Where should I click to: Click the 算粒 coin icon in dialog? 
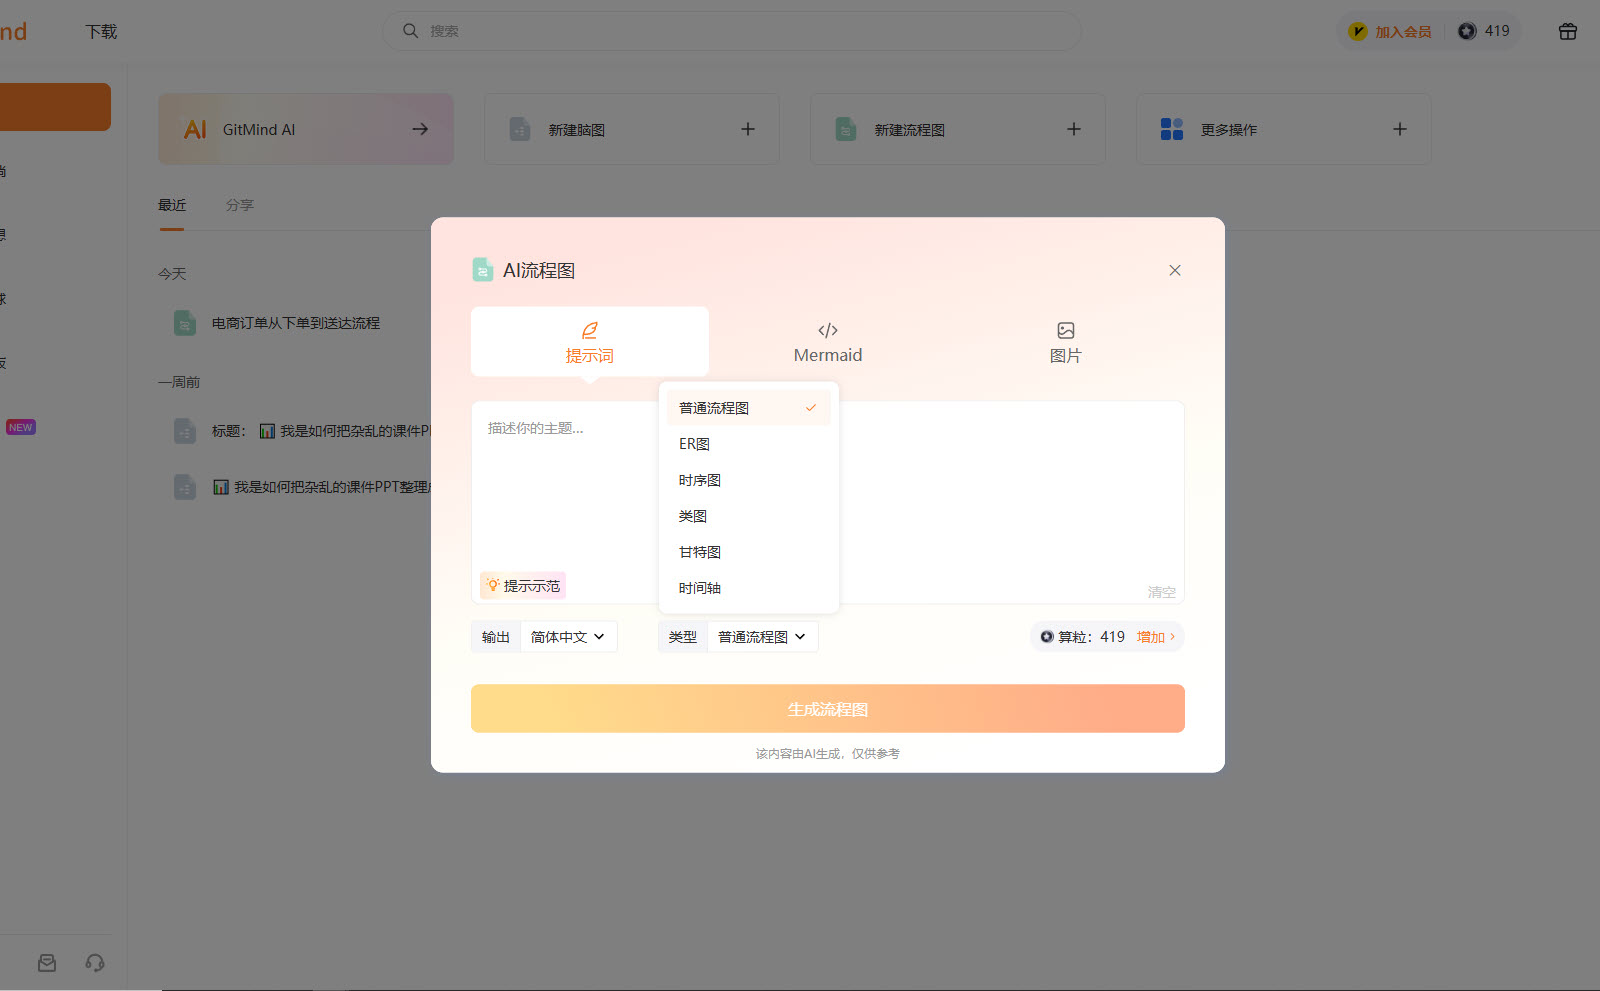(x=1047, y=637)
